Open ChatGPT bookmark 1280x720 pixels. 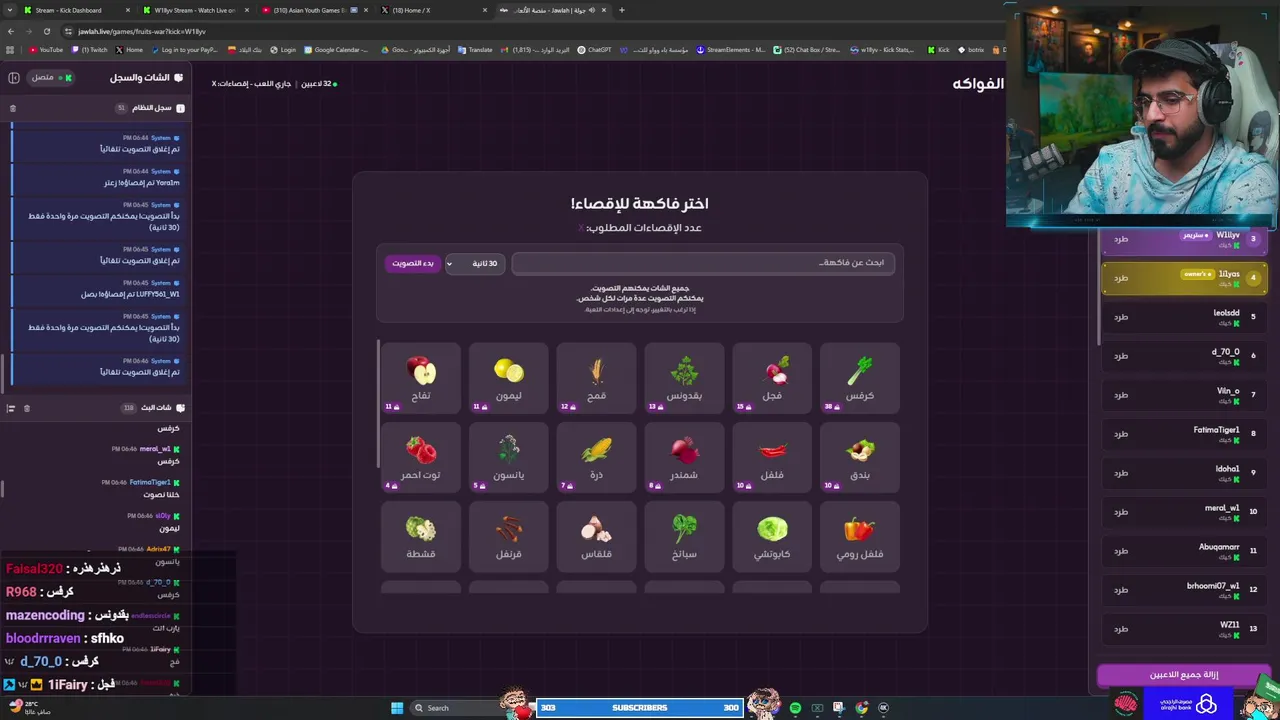[x=594, y=49]
